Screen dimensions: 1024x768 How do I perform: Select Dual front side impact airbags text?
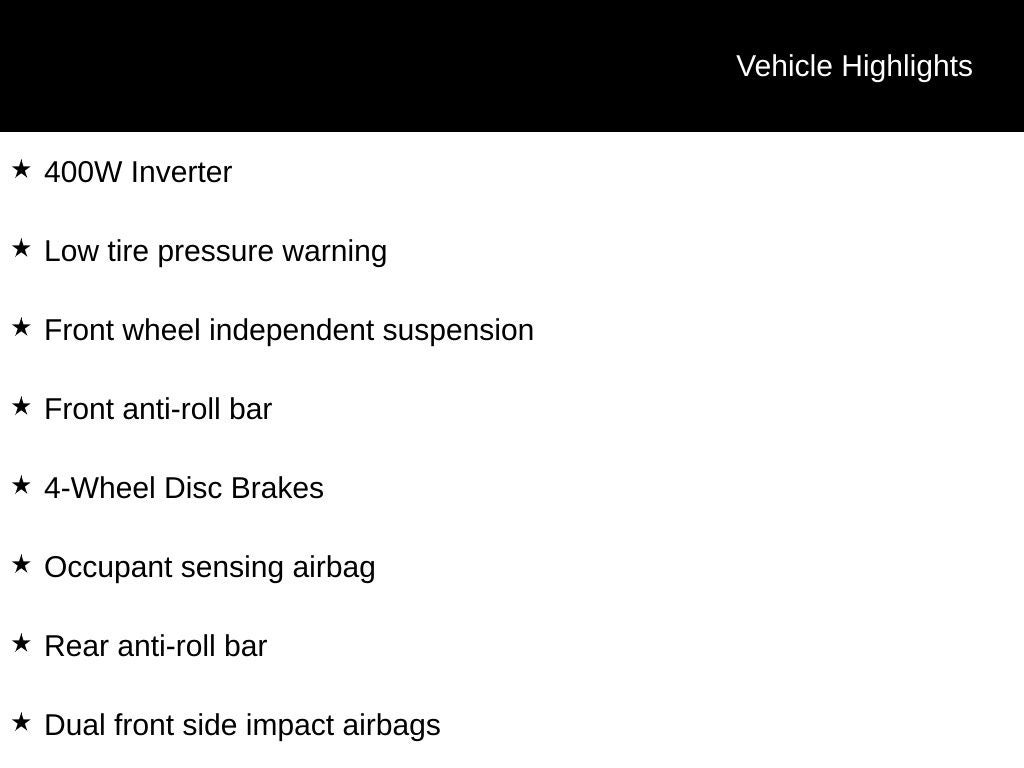coord(242,725)
